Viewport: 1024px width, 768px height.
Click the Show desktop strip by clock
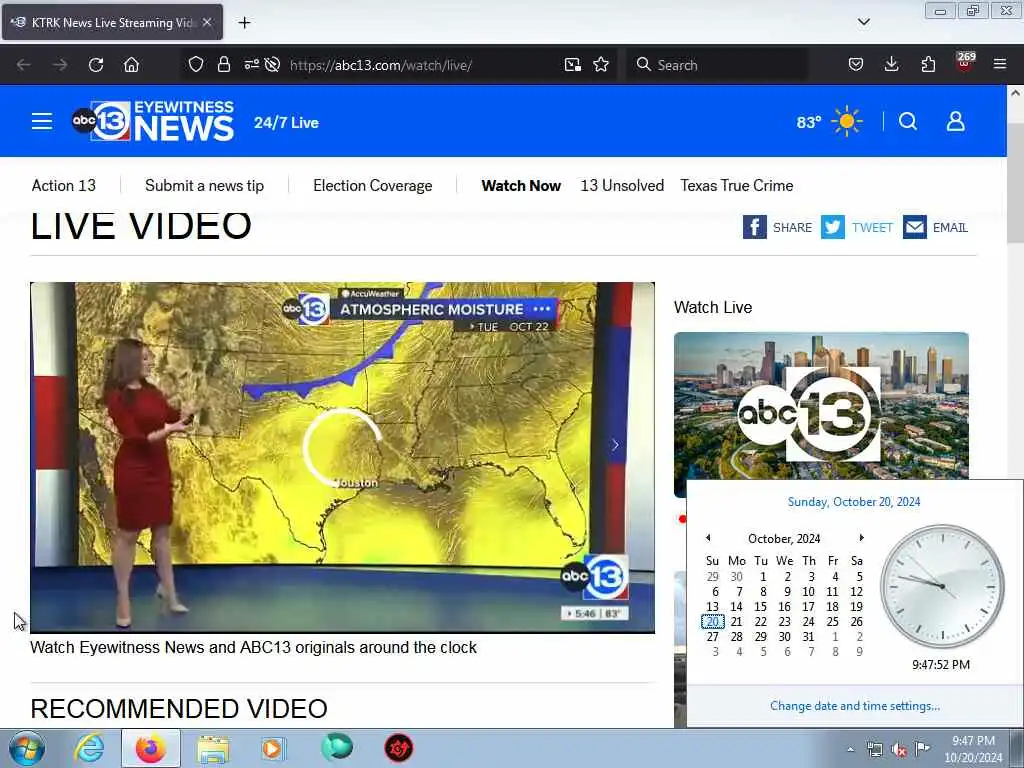click(1017, 748)
